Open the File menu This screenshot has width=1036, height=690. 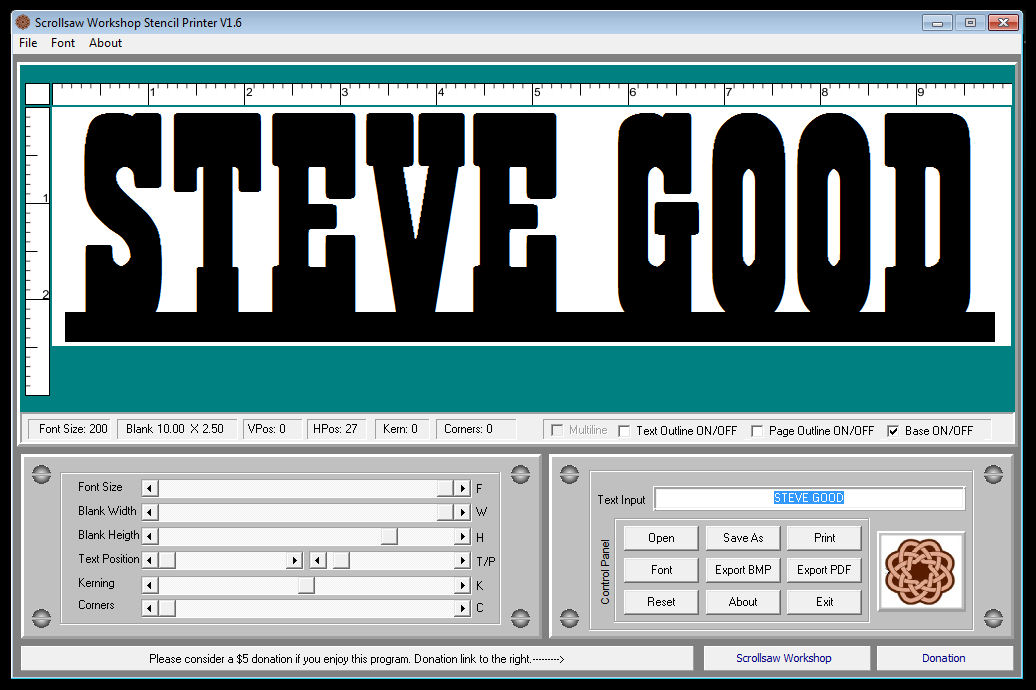point(27,43)
